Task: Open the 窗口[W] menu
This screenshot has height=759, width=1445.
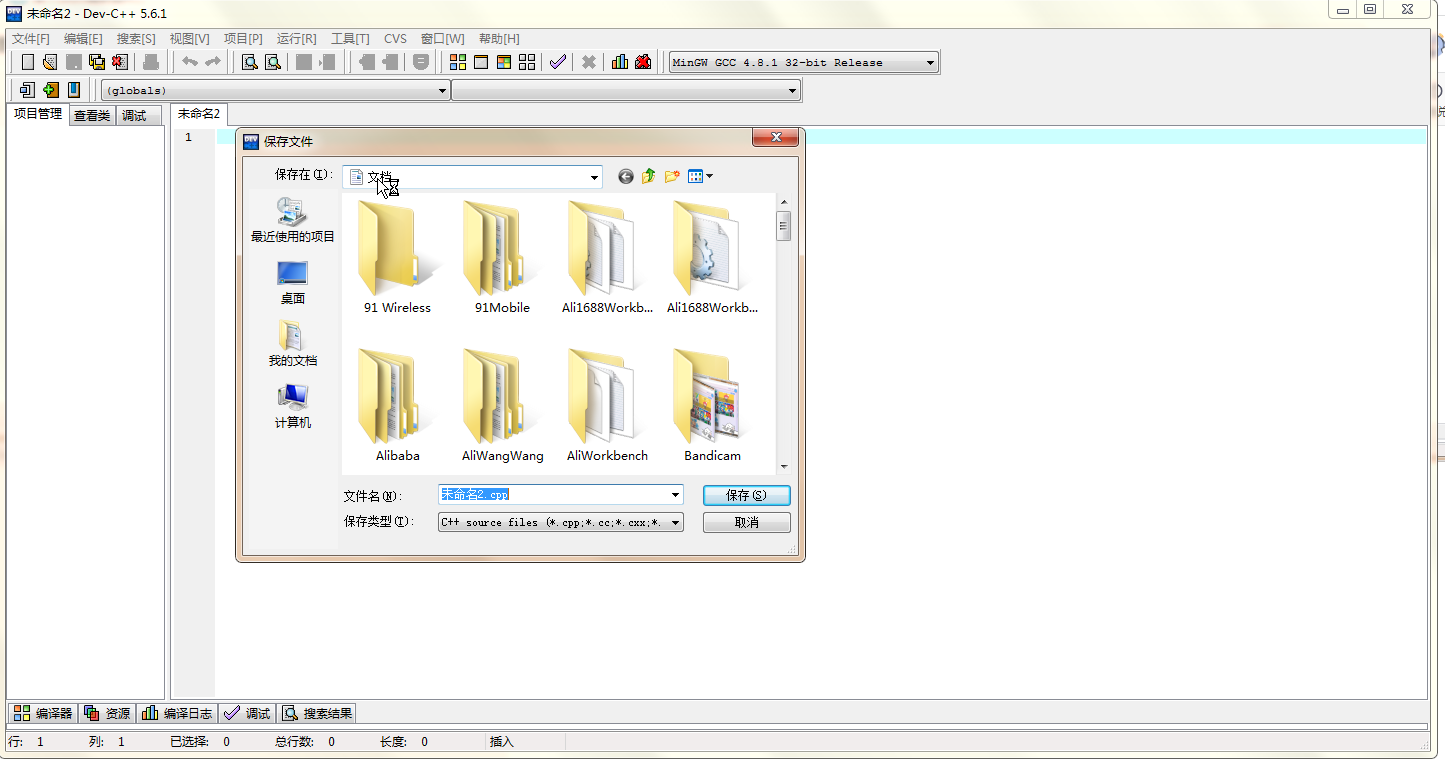Action: pyautogui.click(x=442, y=39)
